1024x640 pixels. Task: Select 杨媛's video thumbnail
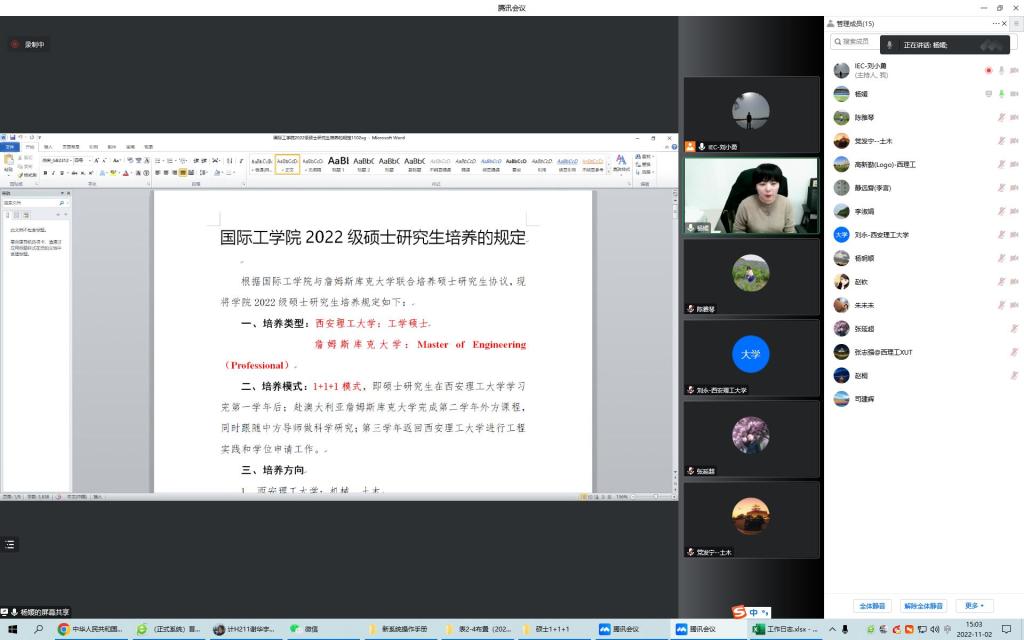click(751, 196)
